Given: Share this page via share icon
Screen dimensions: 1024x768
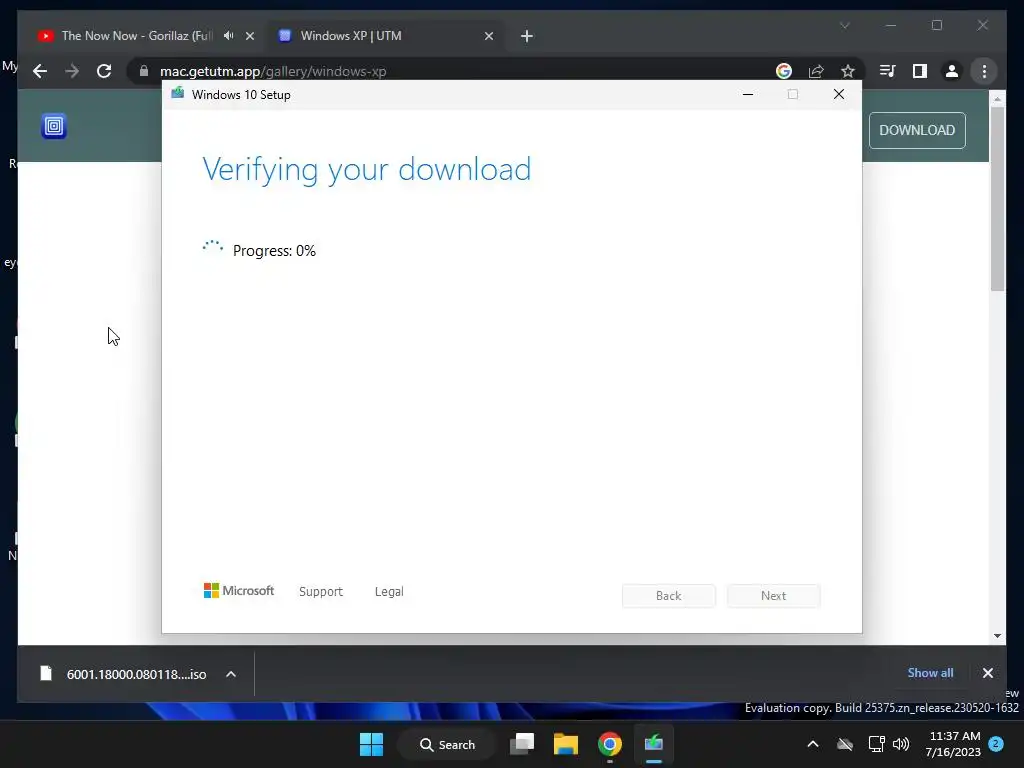Looking at the screenshot, I should (816, 71).
